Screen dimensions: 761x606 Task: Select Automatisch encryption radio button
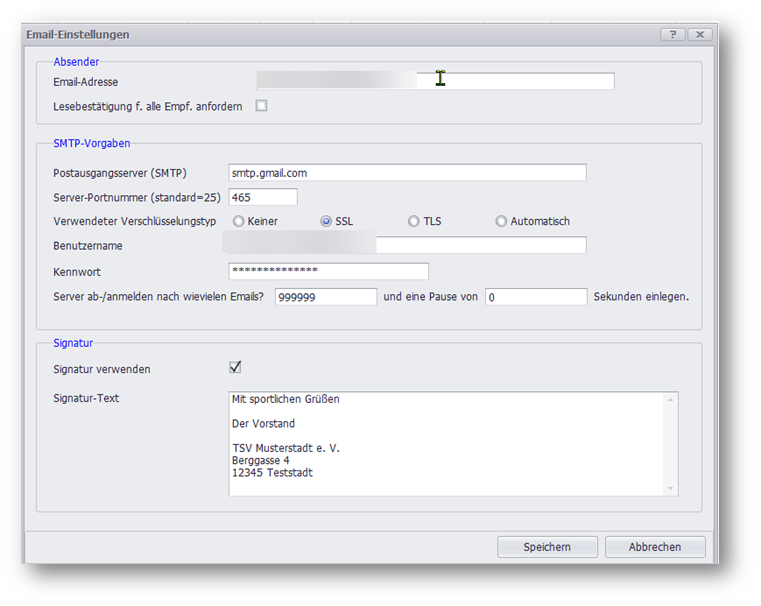tap(501, 221)
